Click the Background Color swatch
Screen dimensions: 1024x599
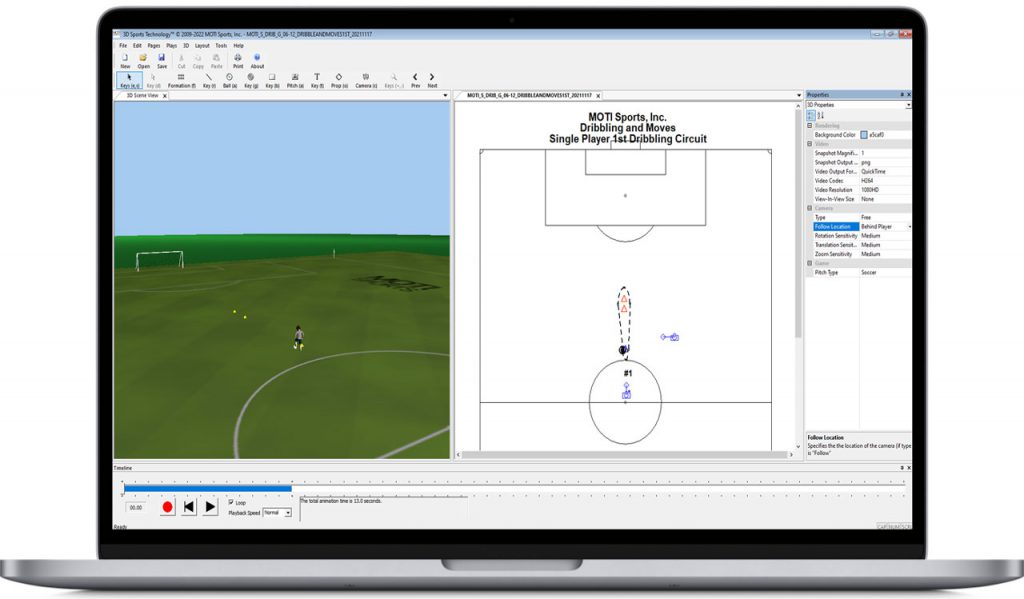tap(863, 135)
